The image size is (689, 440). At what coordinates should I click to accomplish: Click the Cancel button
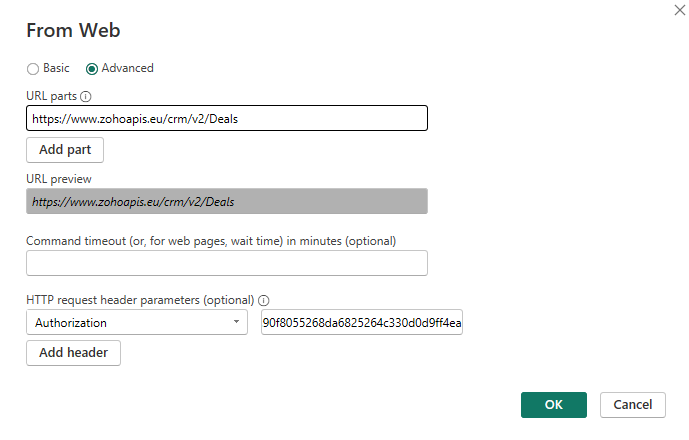tap(633, 405)
